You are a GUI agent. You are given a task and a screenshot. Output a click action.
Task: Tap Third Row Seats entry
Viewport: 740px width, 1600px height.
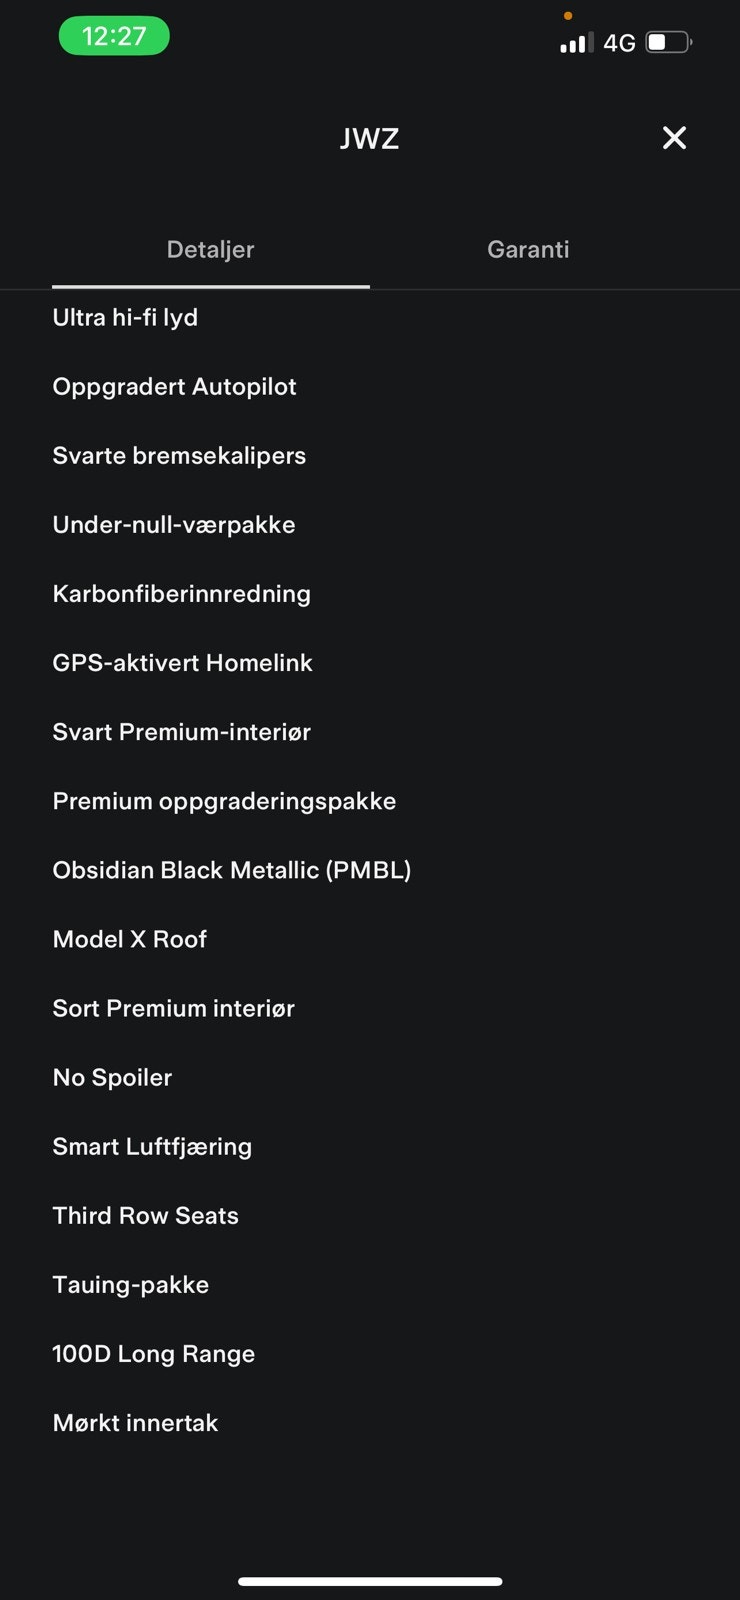(145, 1216)
